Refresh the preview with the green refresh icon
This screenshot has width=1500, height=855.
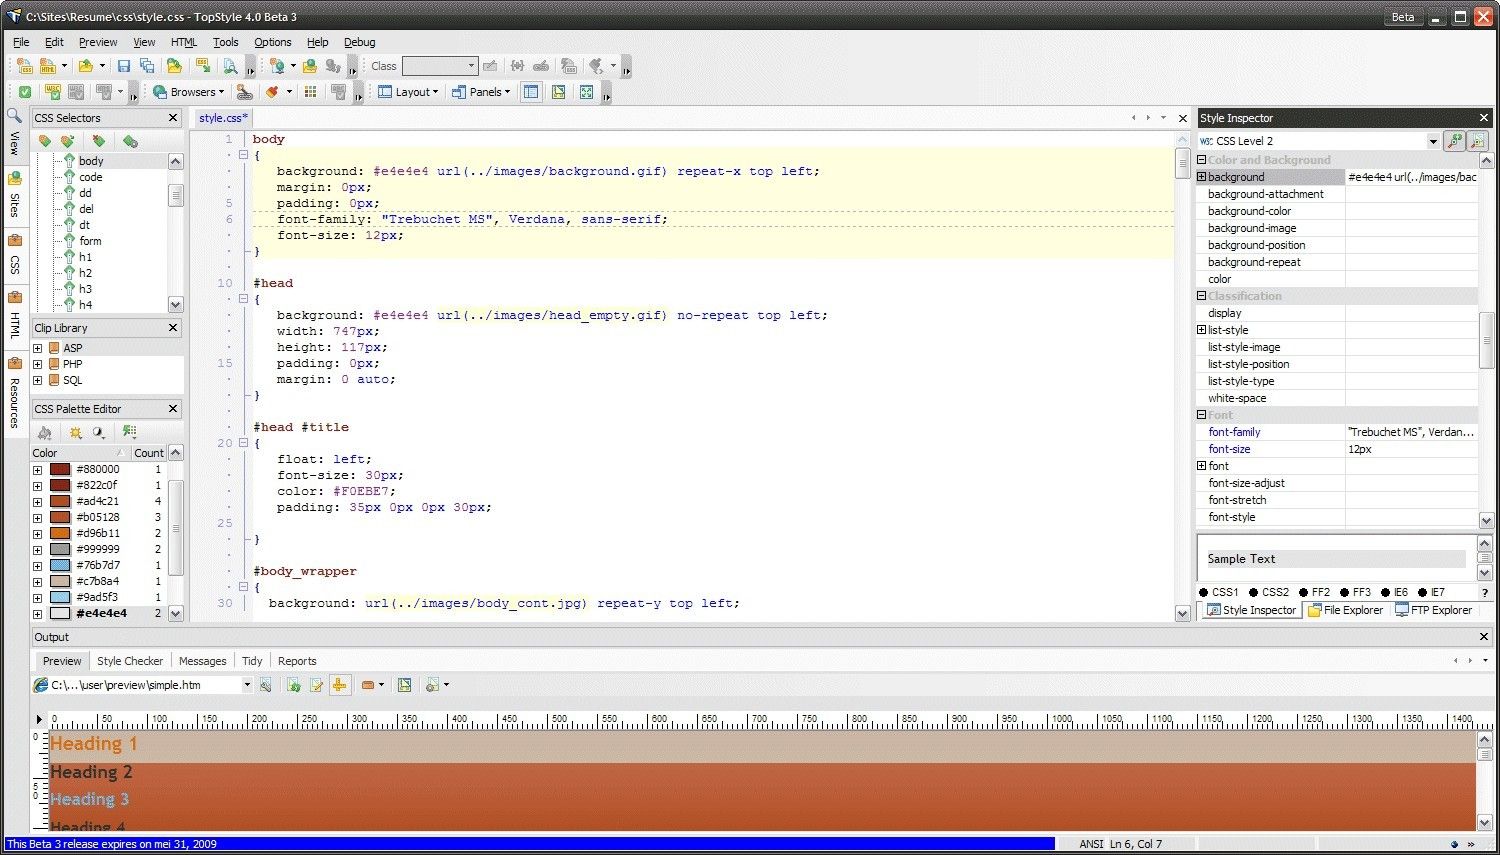tap(294, 685)
